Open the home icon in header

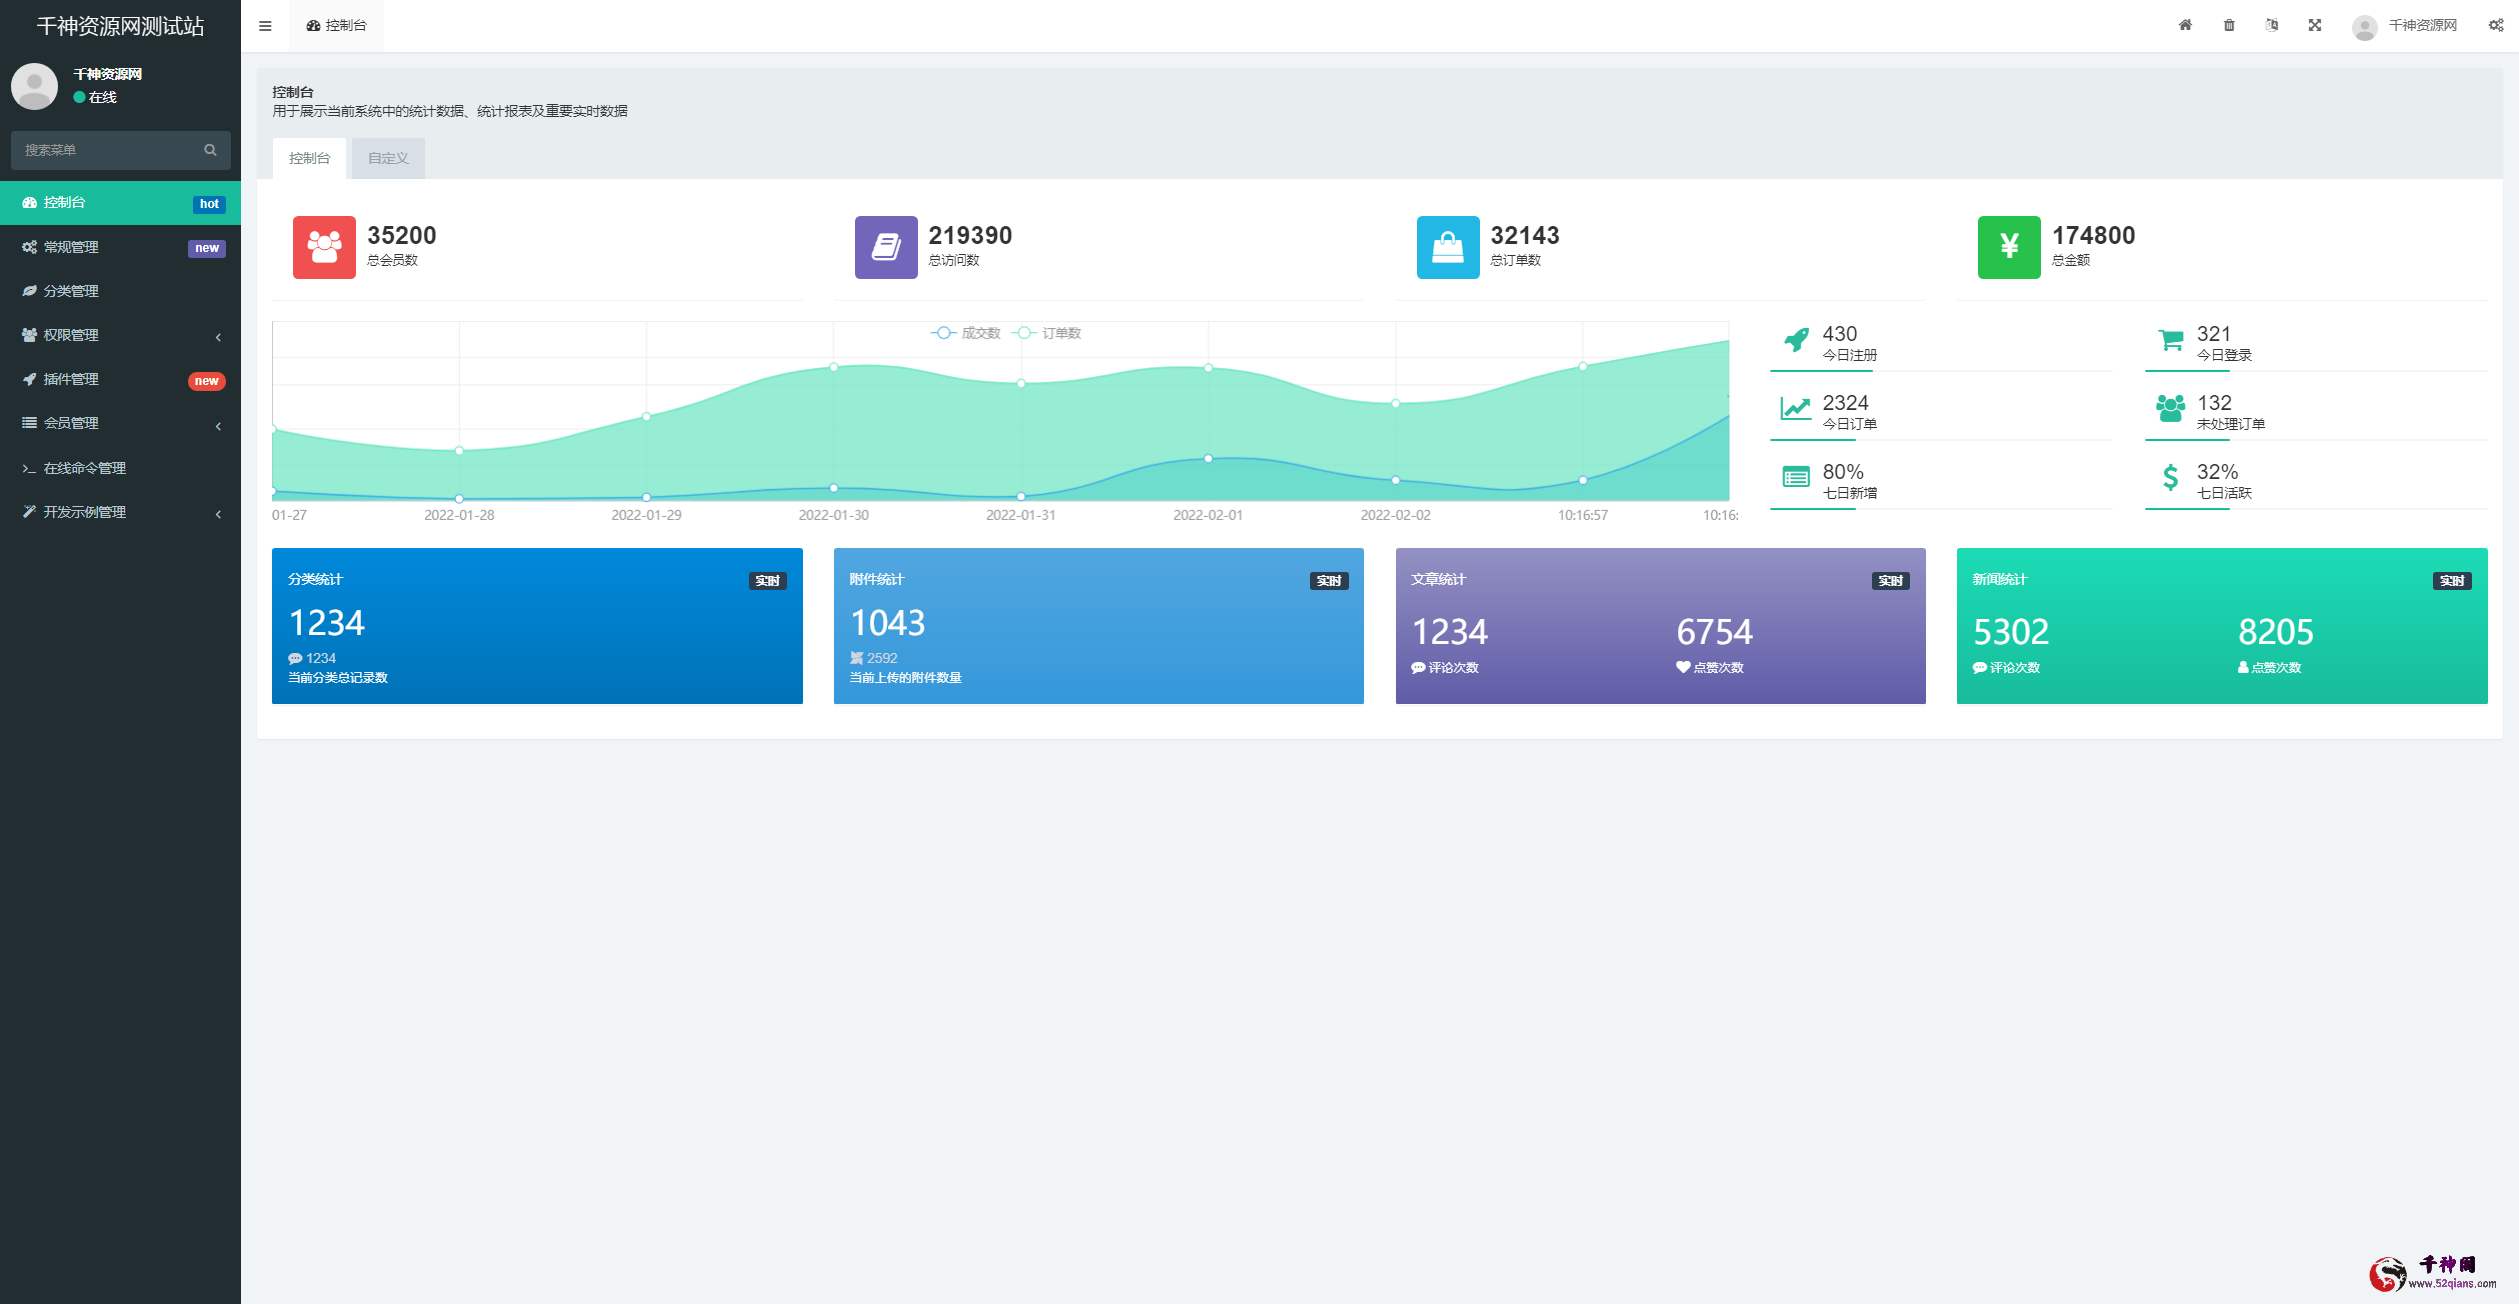2185,25
